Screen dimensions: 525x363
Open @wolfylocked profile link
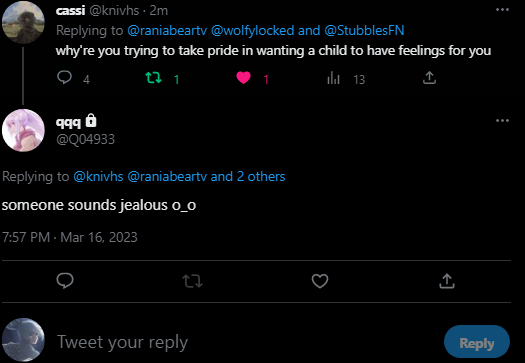tap(252, 30)
